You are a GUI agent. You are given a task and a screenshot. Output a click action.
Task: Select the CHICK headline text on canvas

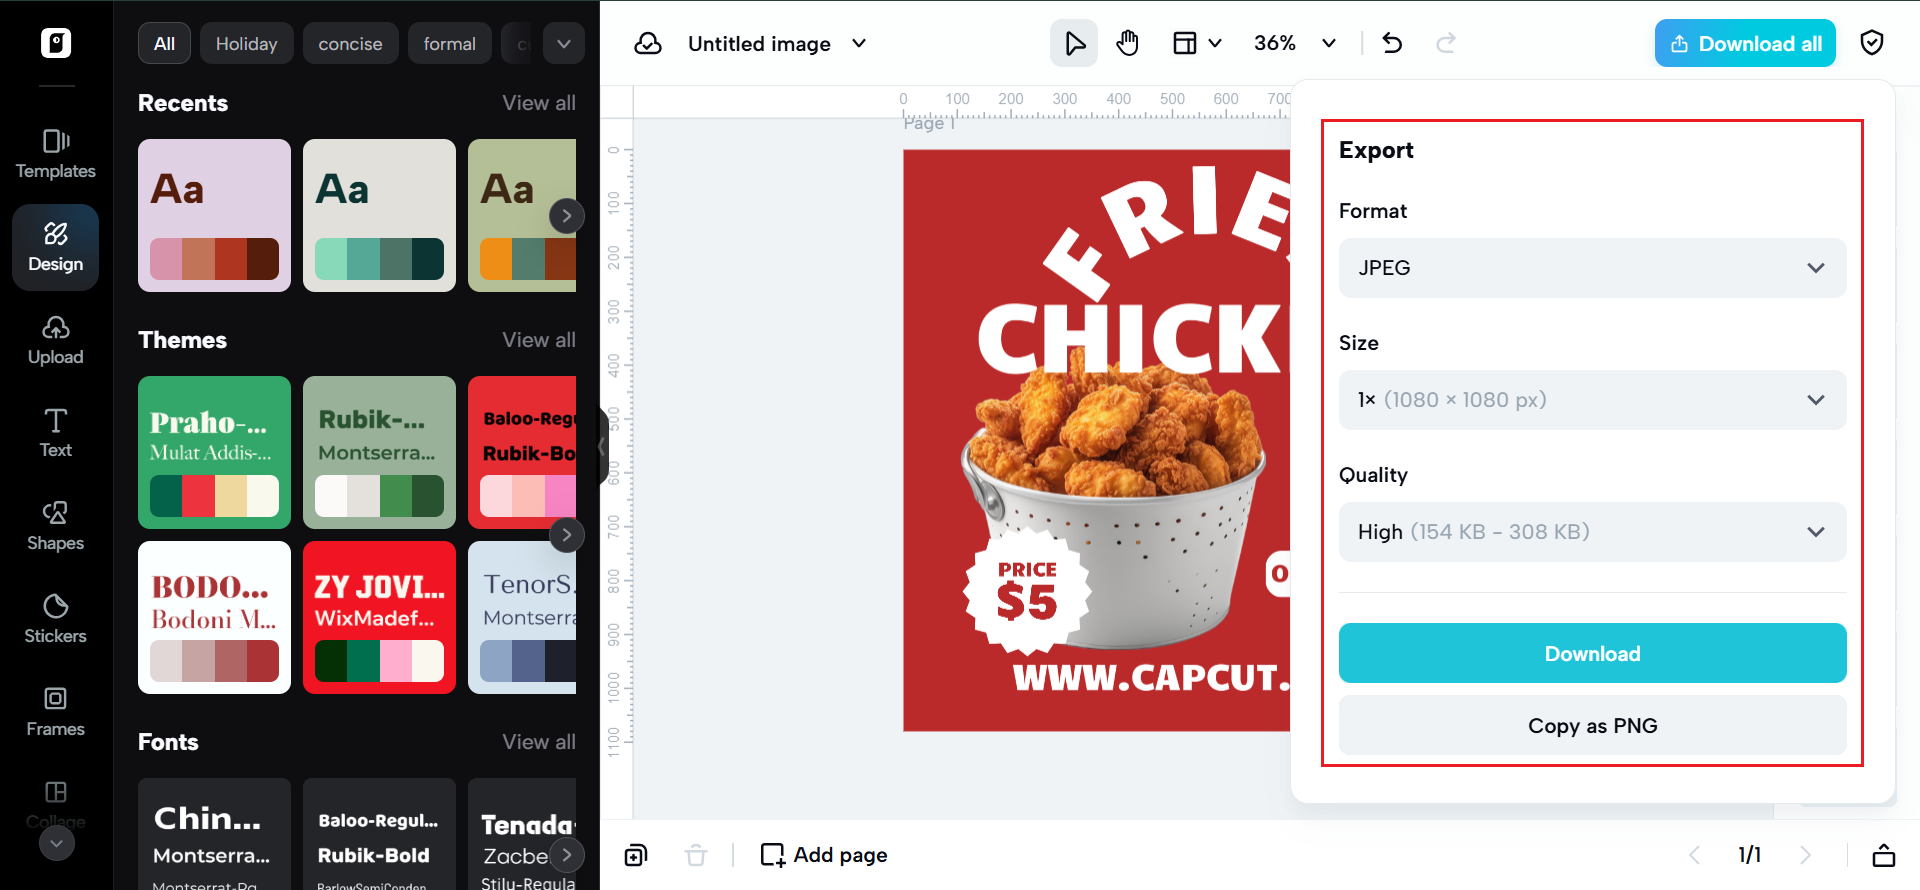(x=1133, y=338)
